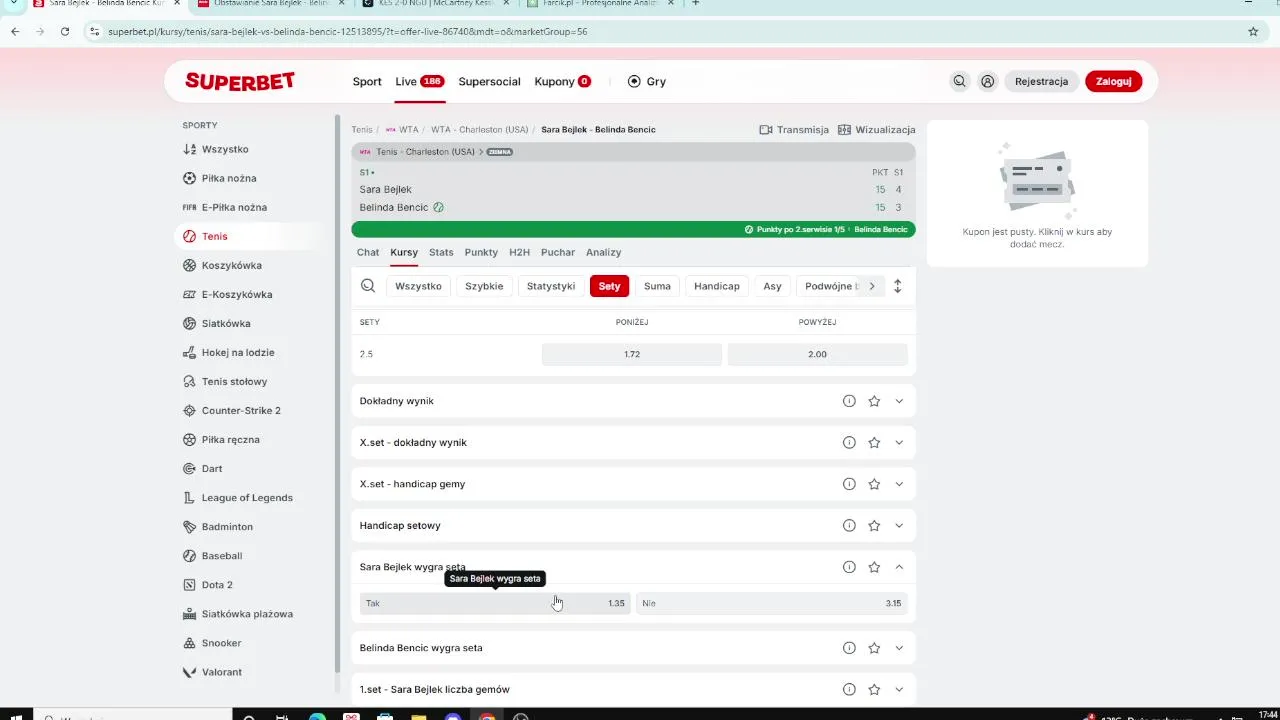Click the Dart icon in sidebar

(190, 468)
